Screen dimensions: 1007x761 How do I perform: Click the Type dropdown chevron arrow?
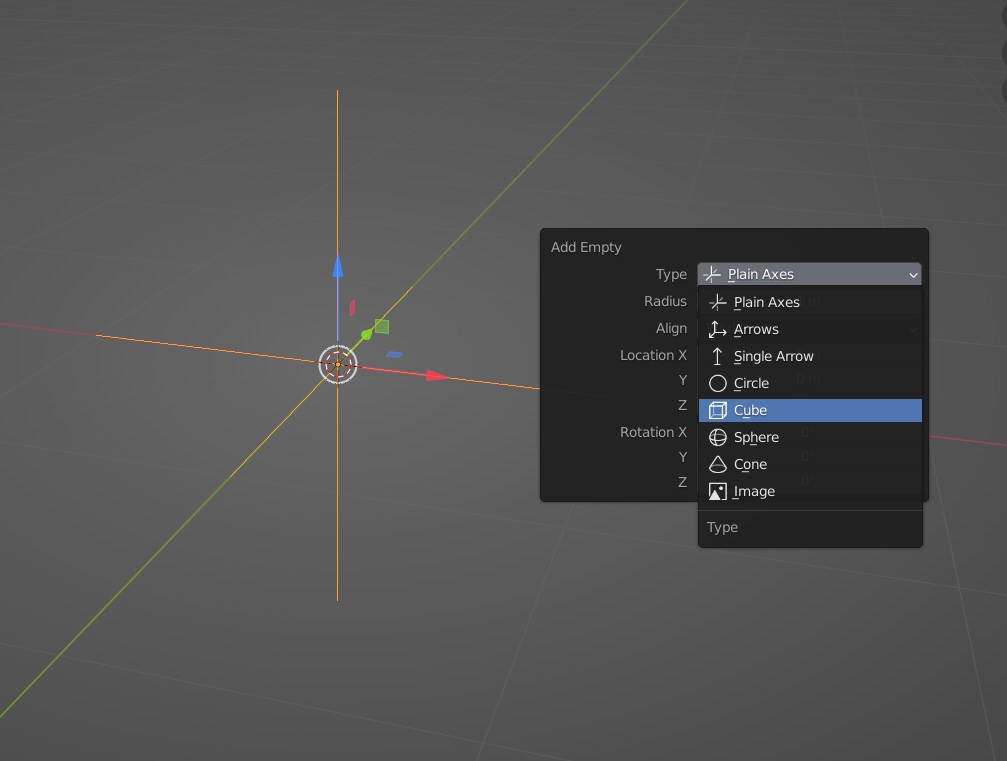(x=913, y=275)
